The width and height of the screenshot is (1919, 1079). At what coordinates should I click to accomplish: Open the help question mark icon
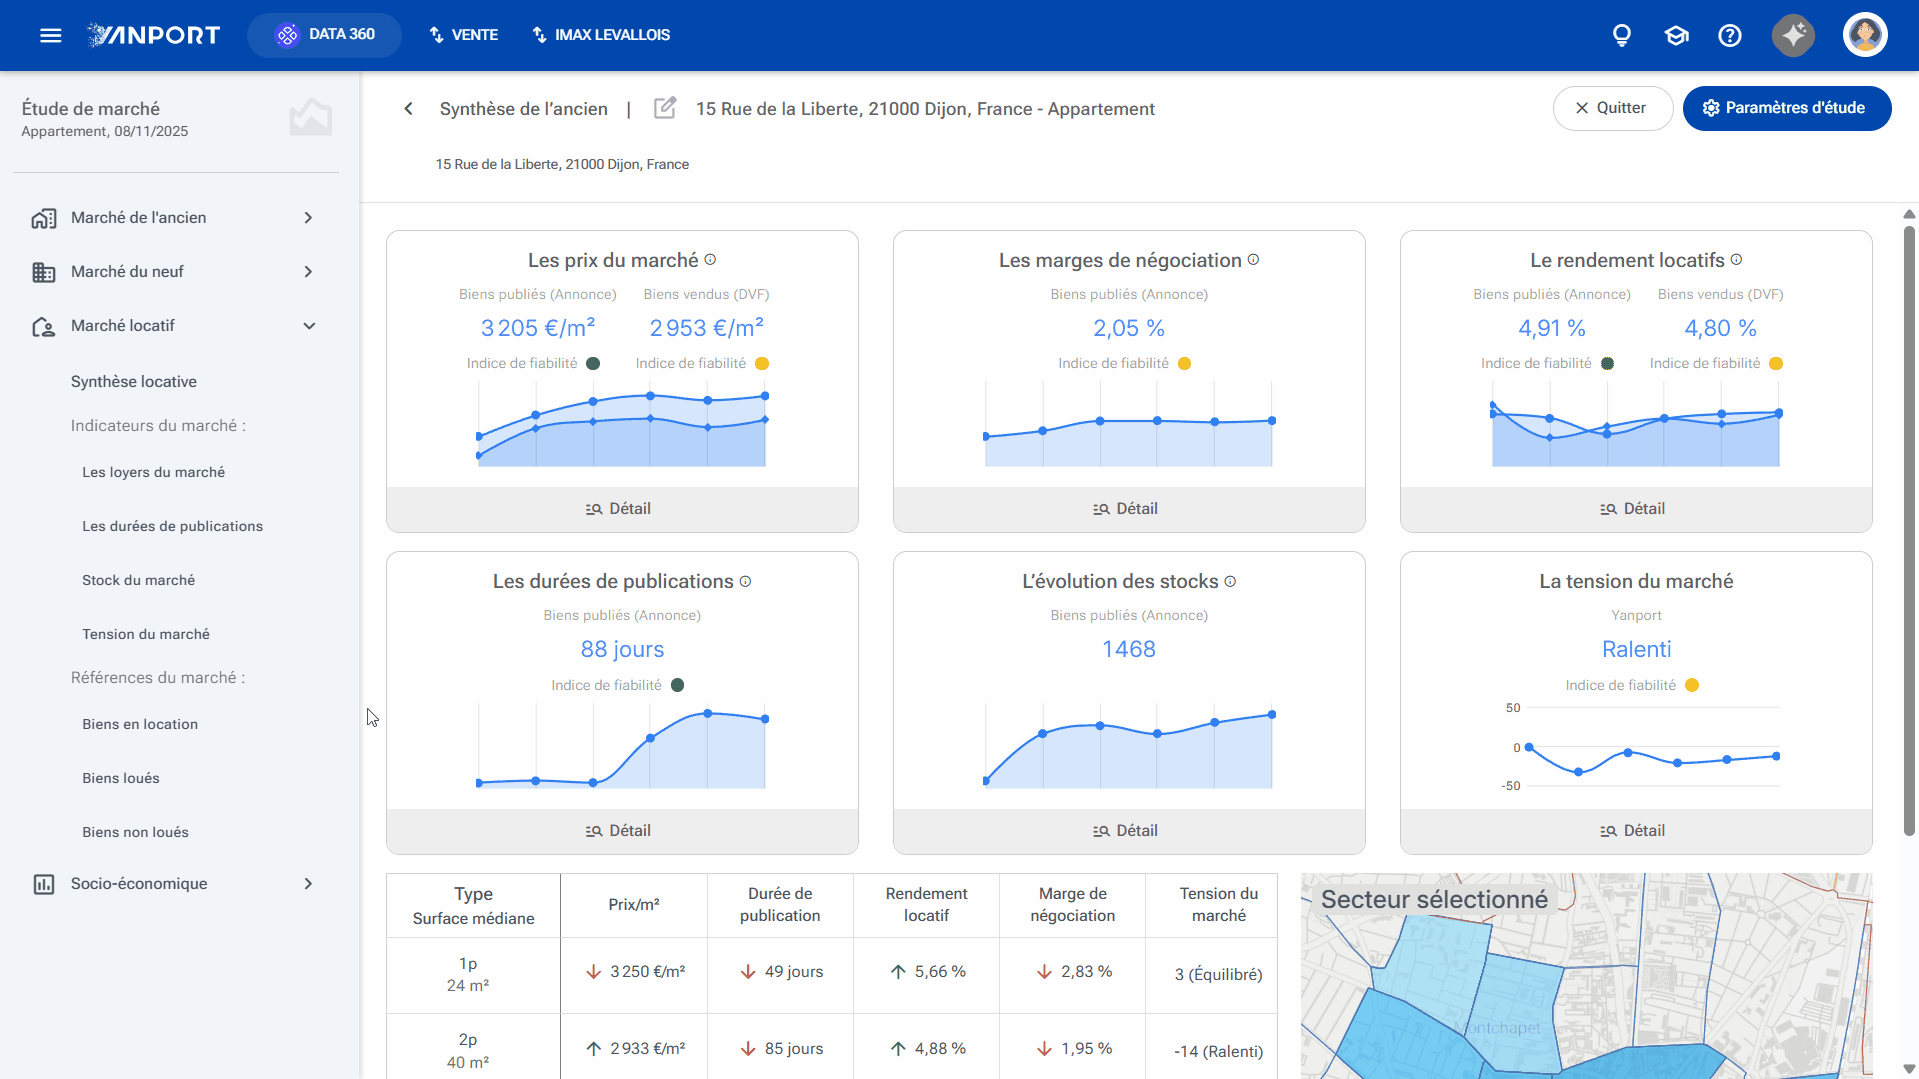[1730, 36]
